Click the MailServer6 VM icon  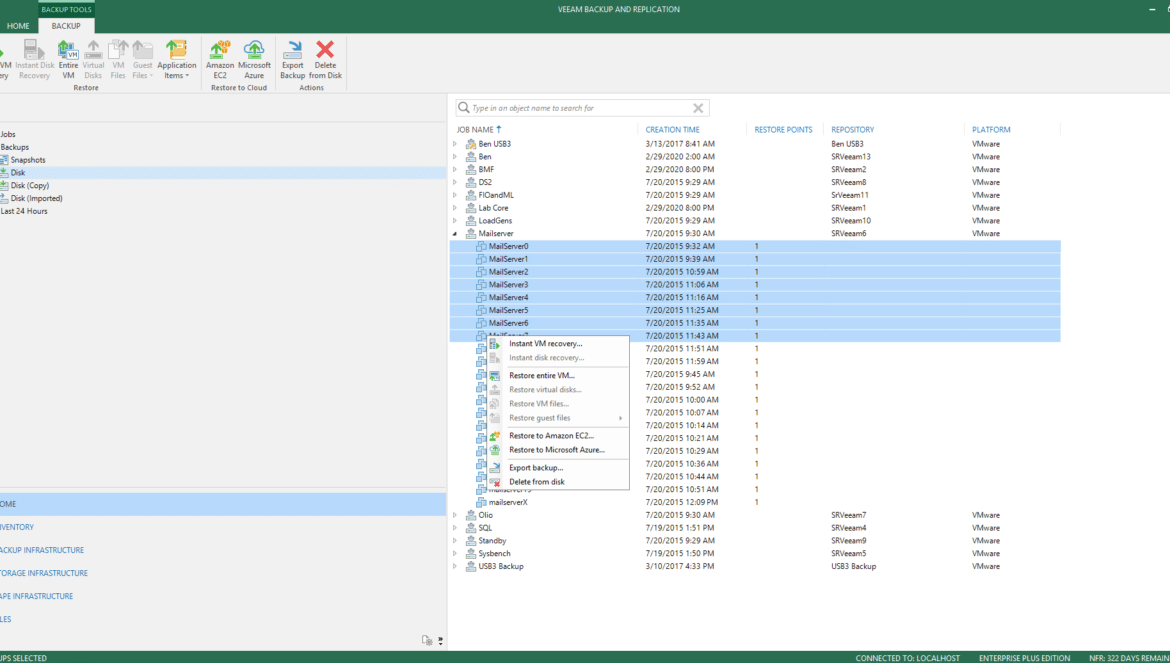click(x=481, y=323)
